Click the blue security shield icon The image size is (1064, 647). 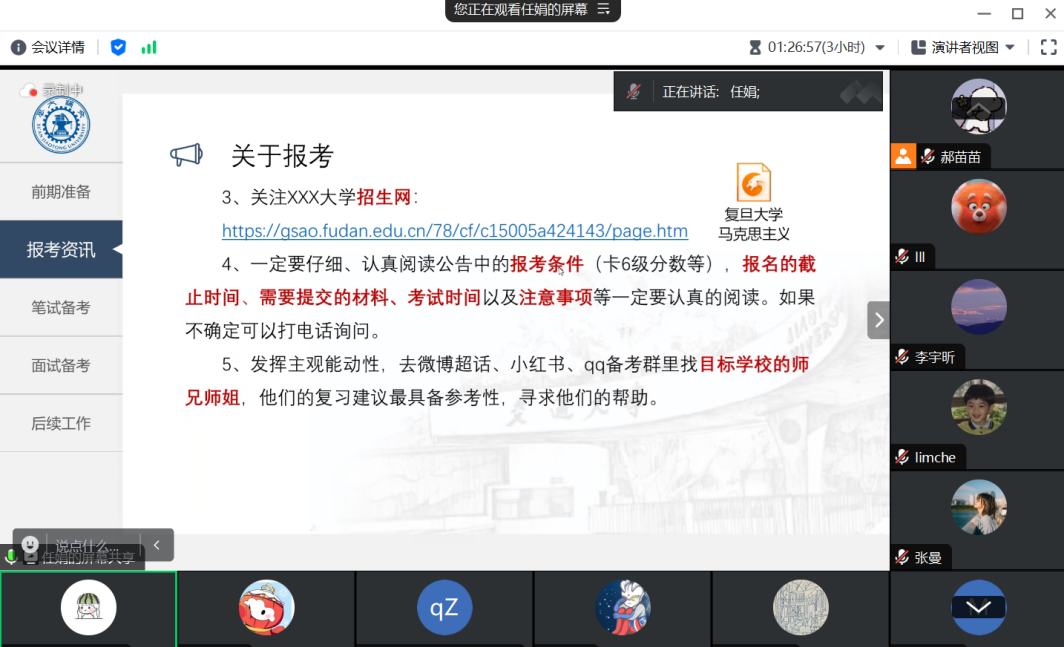pyautogui.click(x=118, y=47)
